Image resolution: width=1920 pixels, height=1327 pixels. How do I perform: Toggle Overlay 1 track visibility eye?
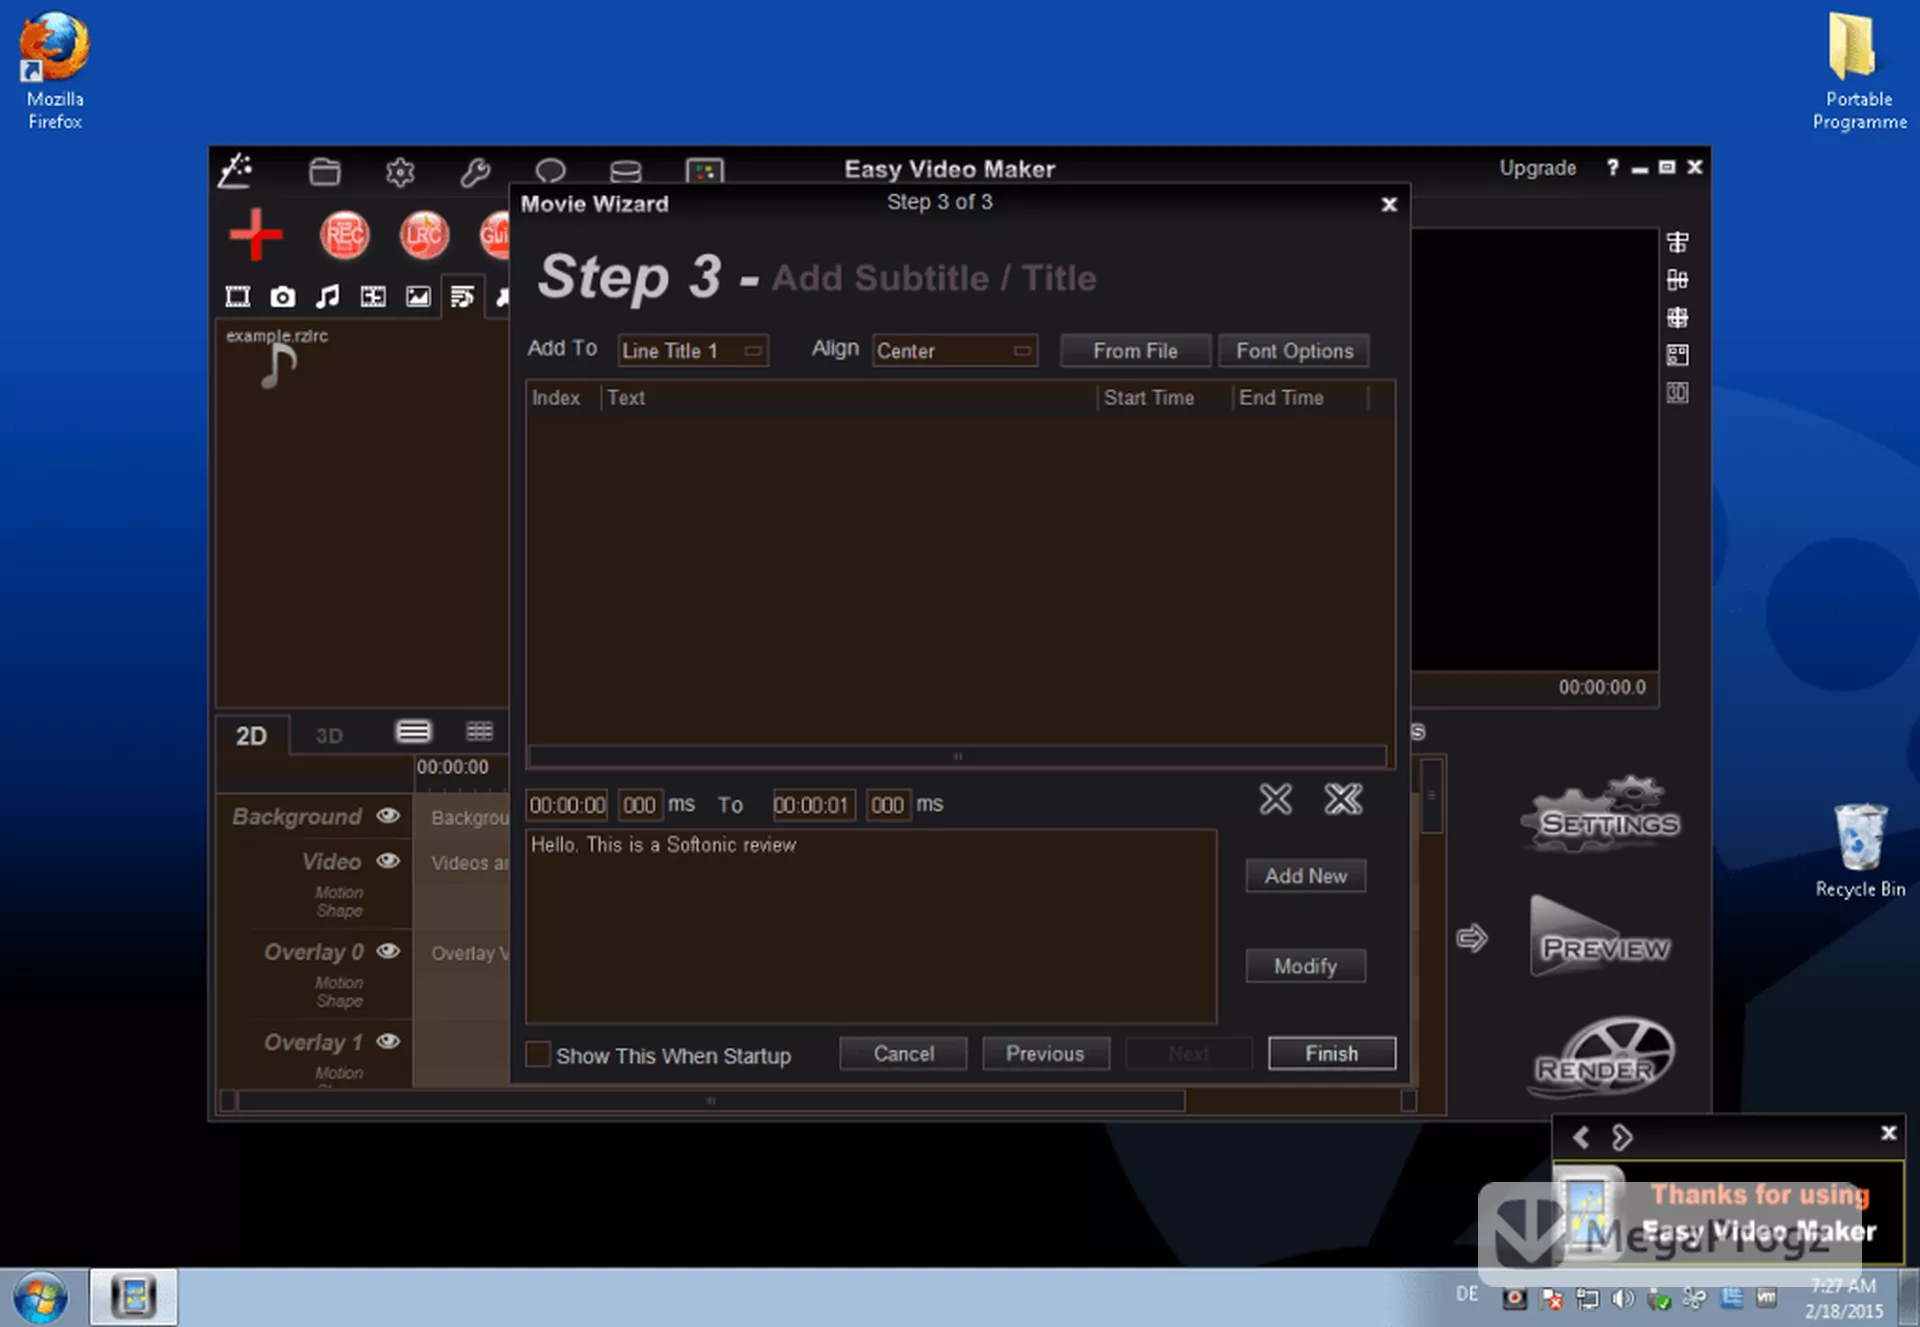(x=388, y=1041)
